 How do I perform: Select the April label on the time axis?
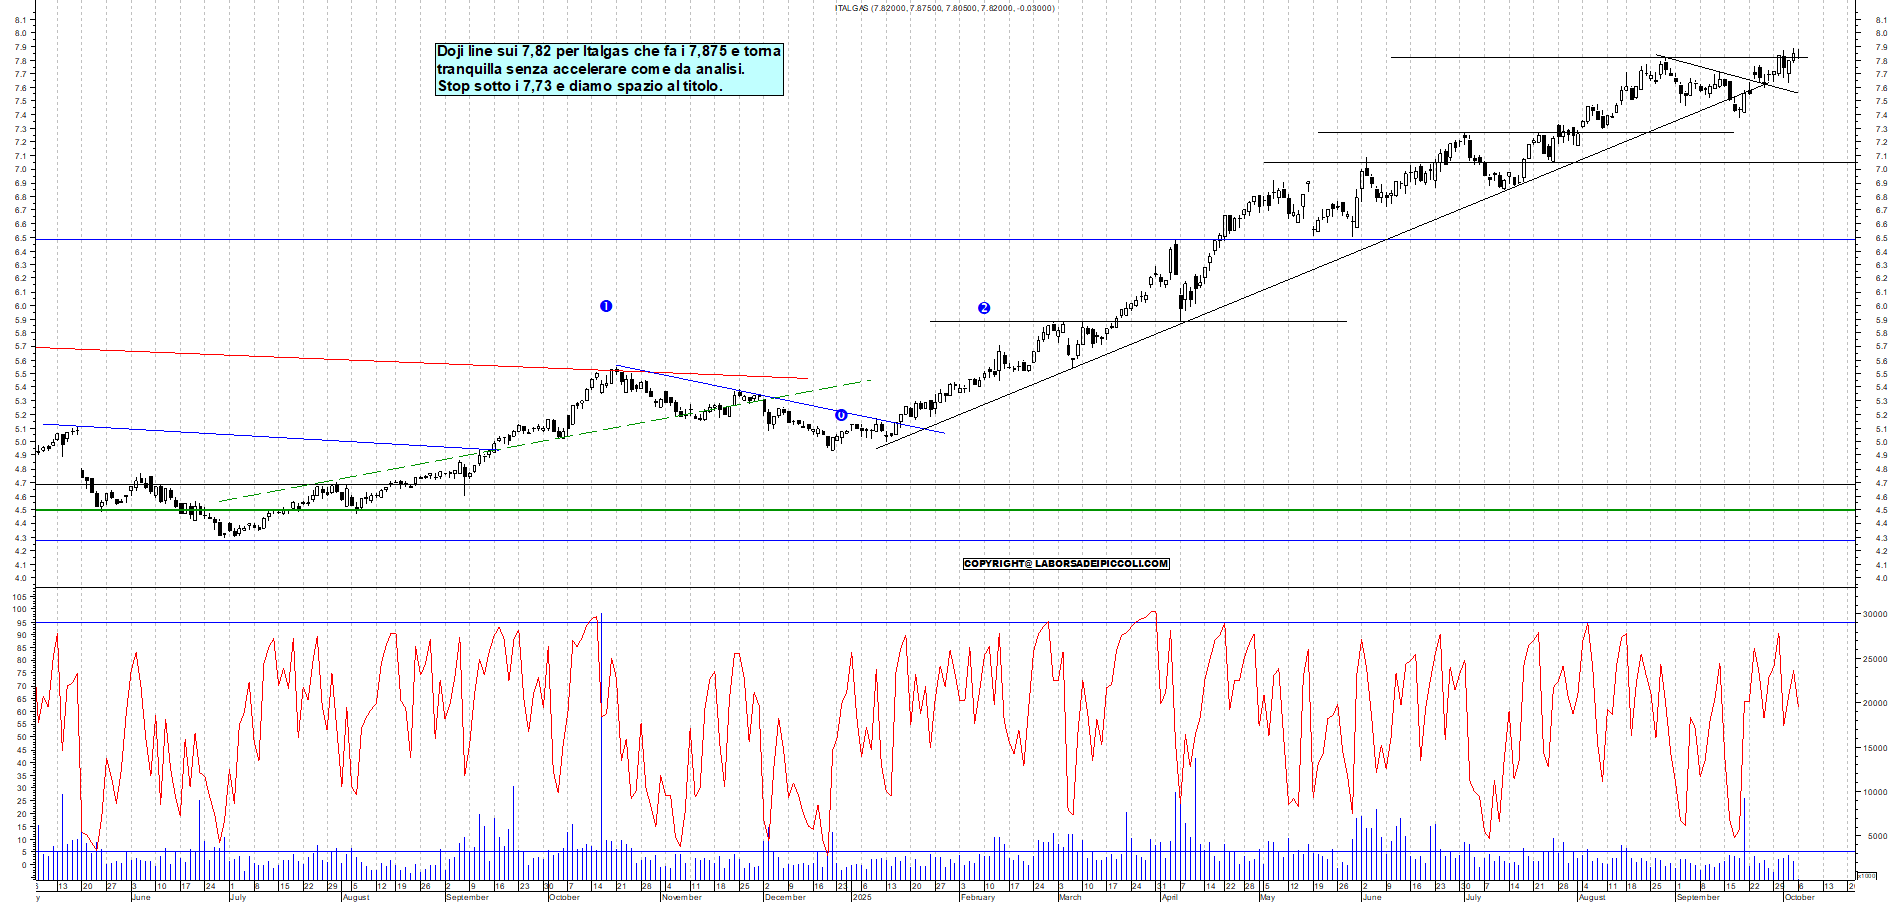[1169, 897]
